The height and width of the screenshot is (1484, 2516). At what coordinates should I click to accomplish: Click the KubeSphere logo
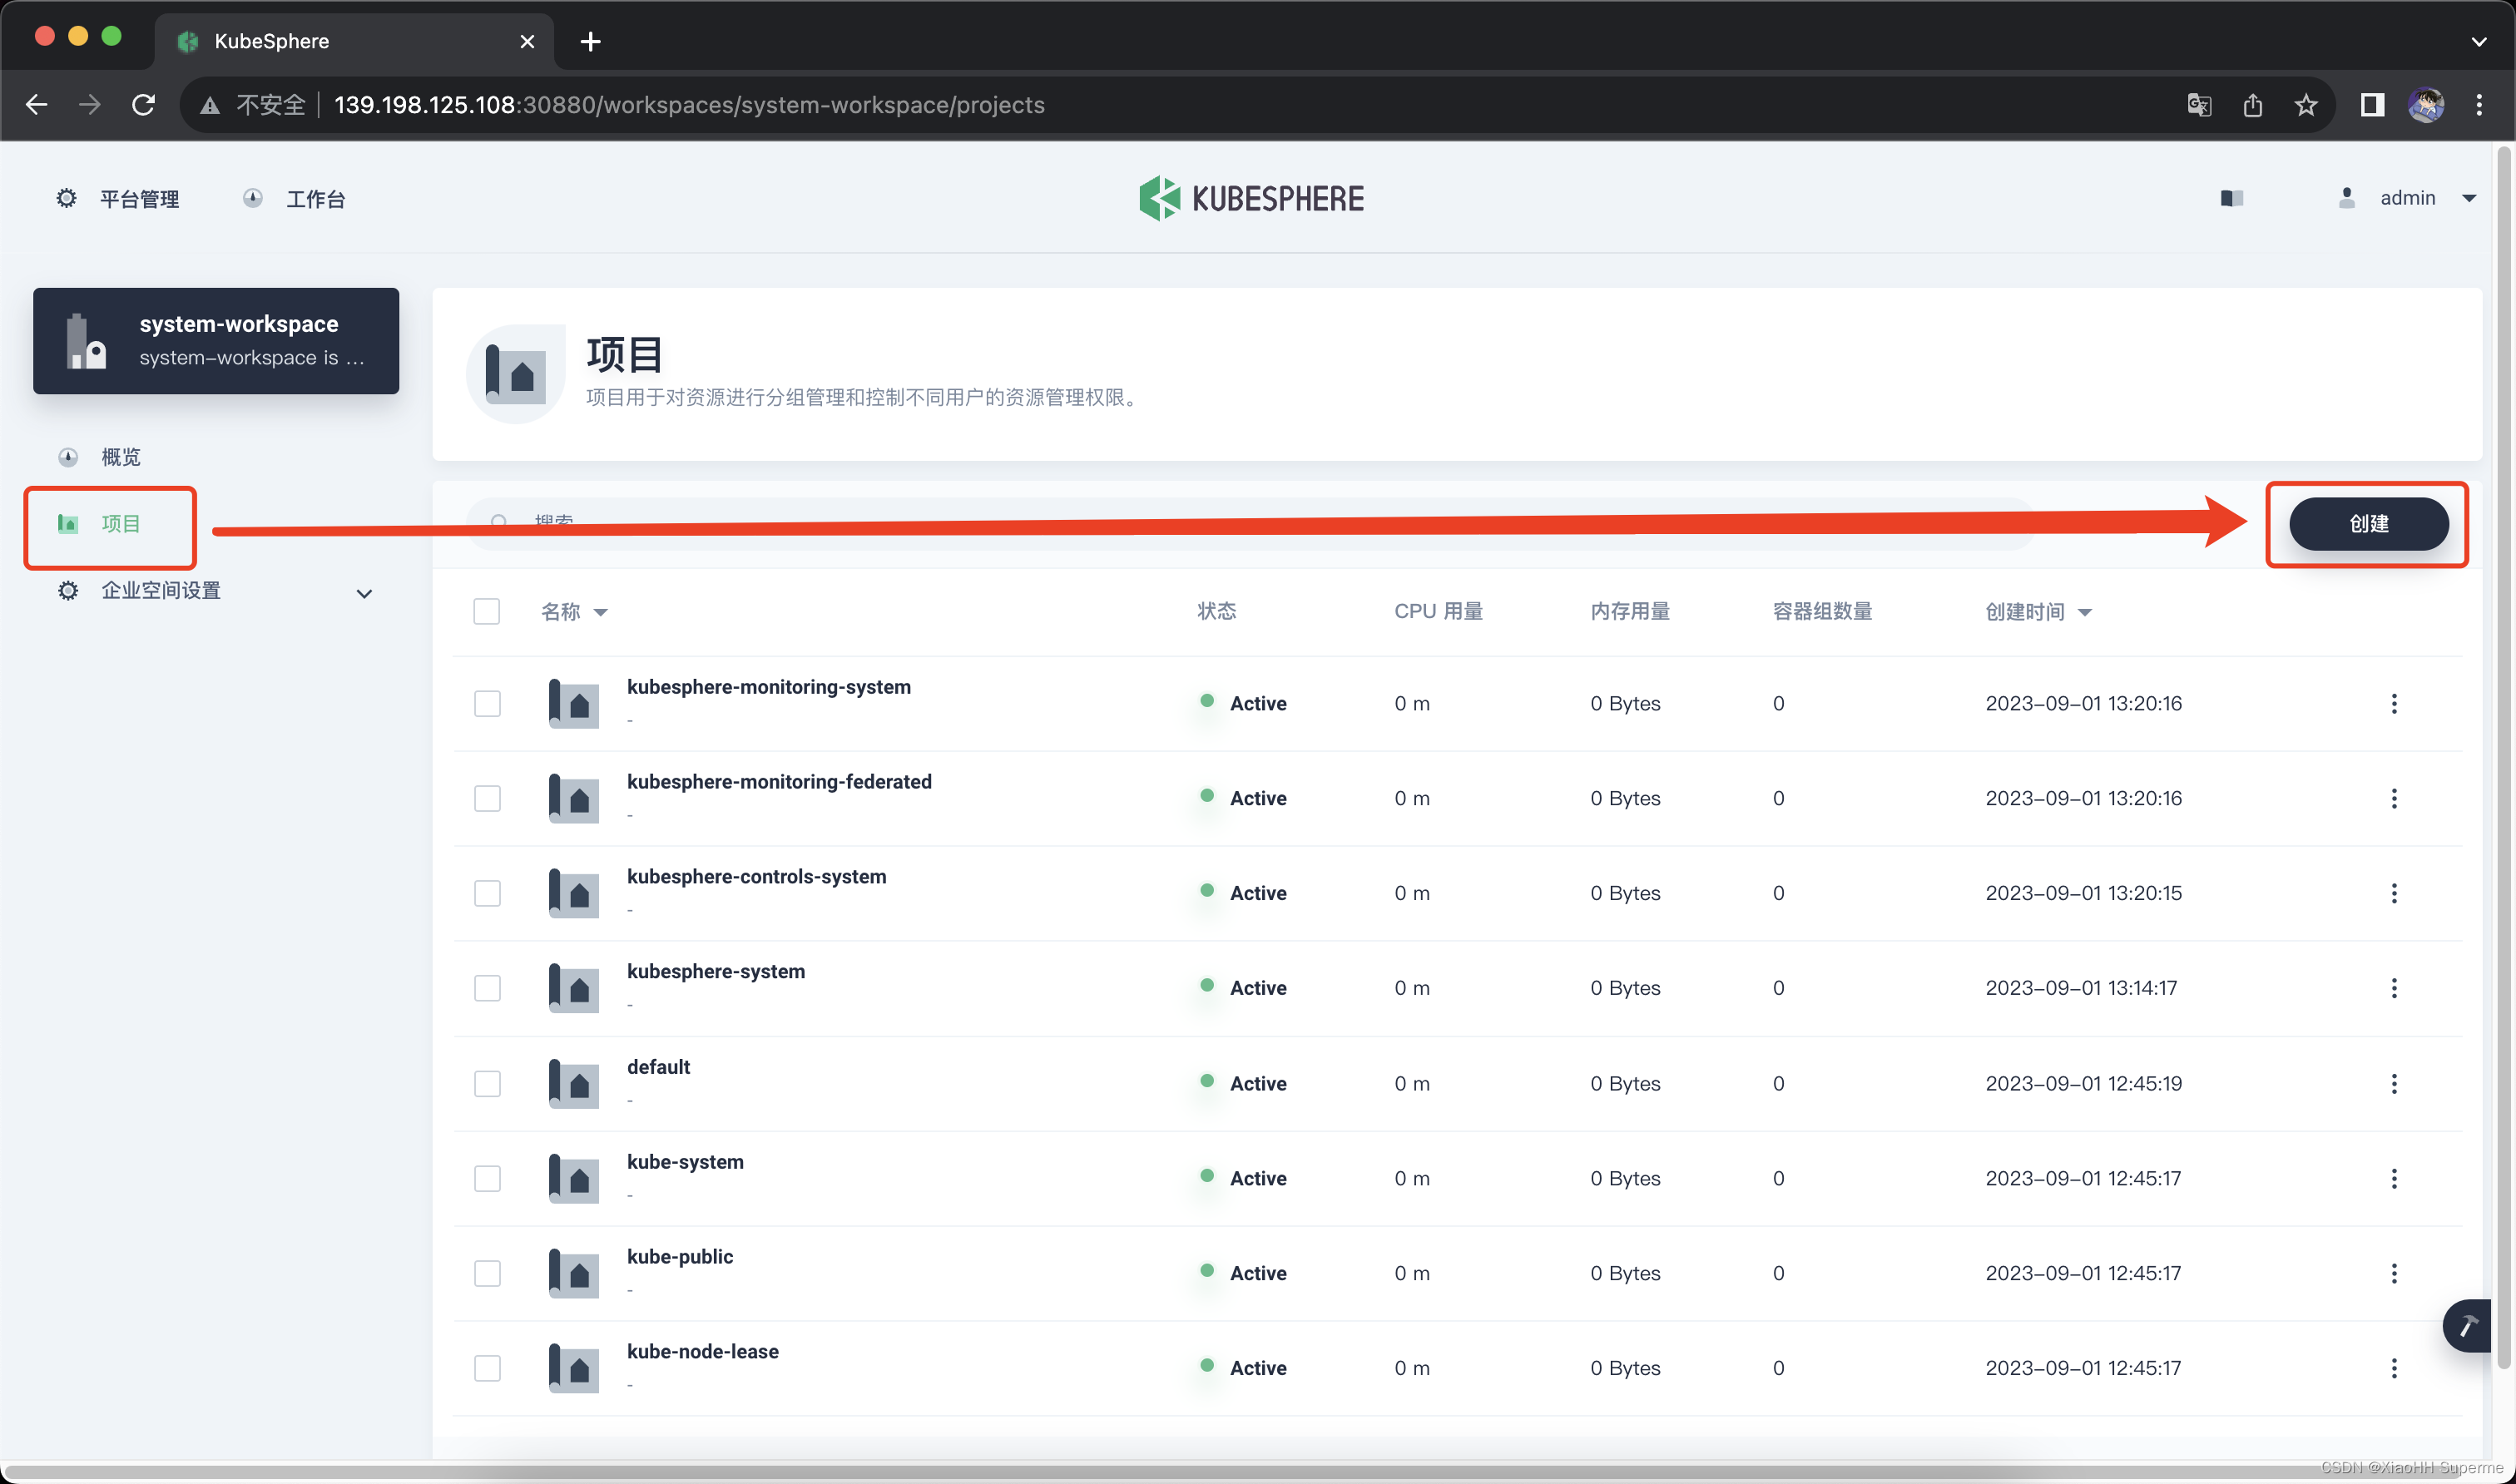[1252, 198]
